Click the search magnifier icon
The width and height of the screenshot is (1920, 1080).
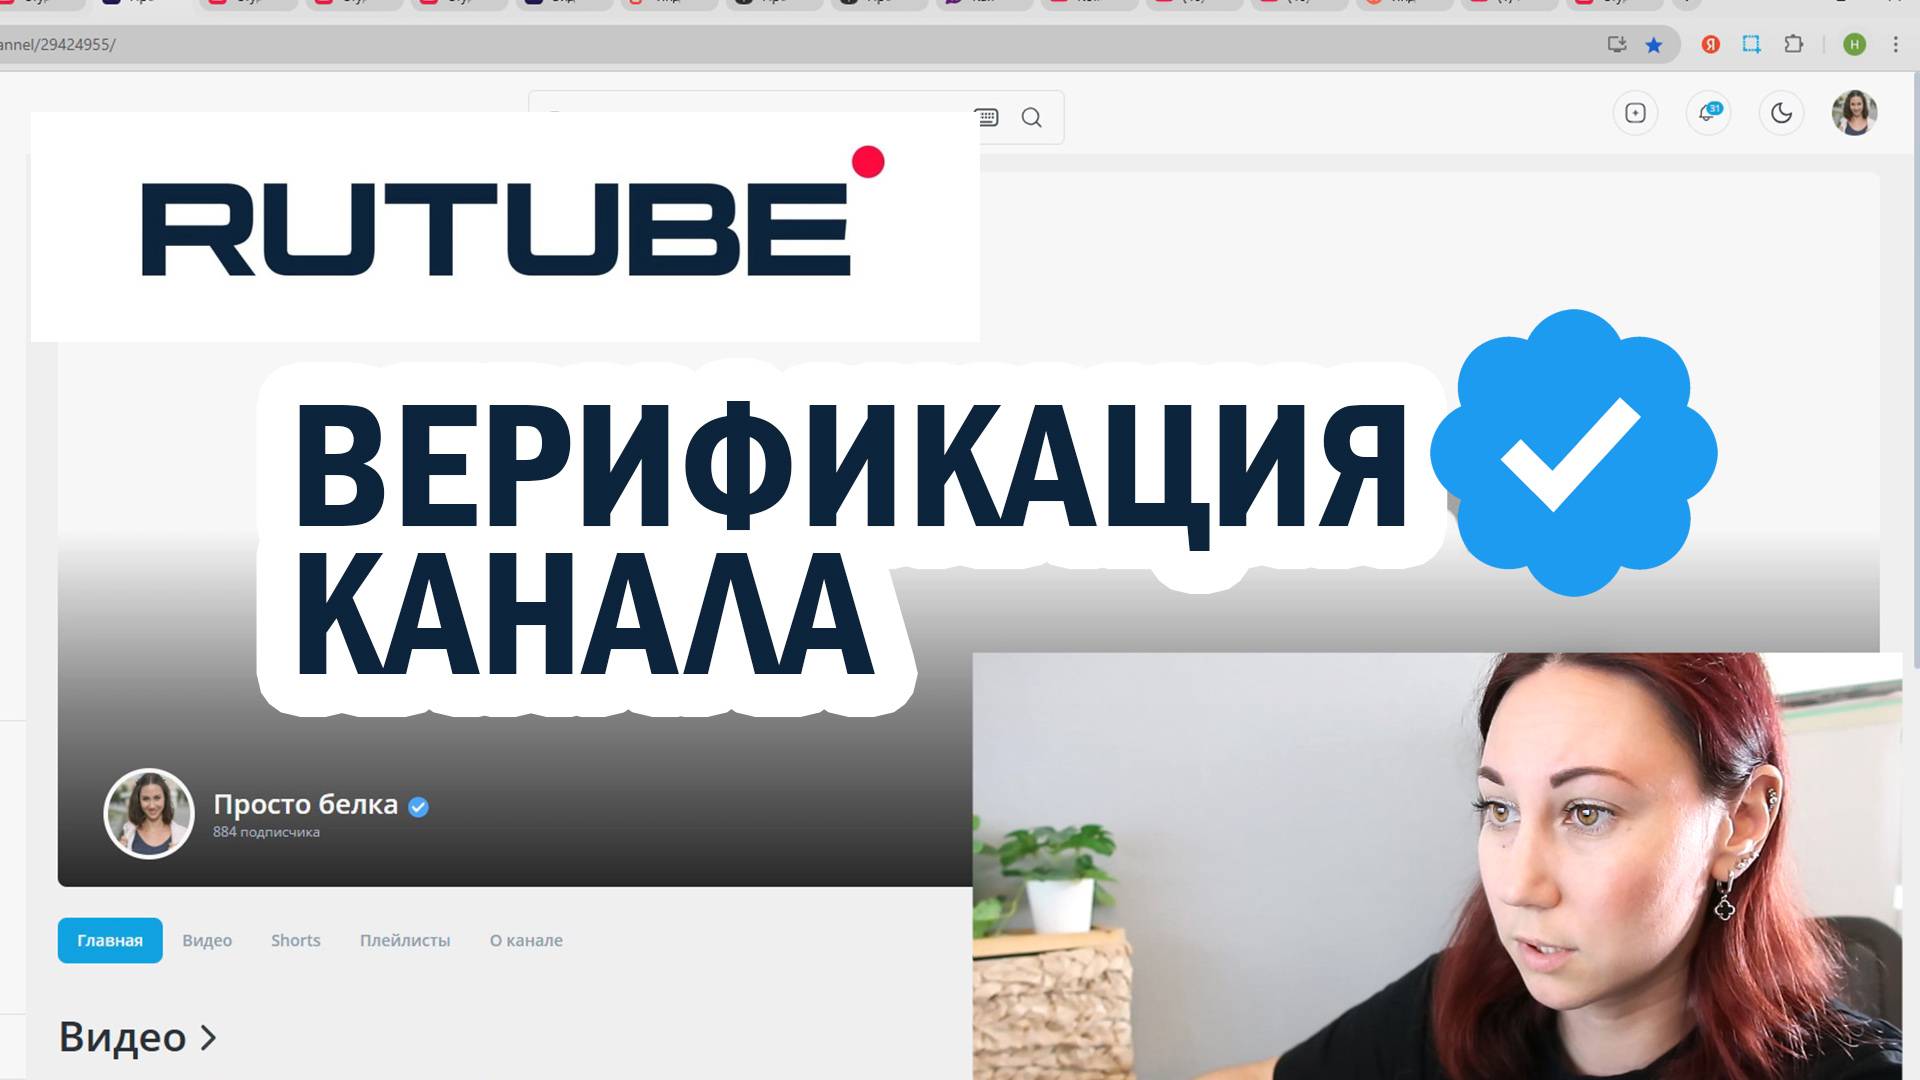[x=1031, y=118]
